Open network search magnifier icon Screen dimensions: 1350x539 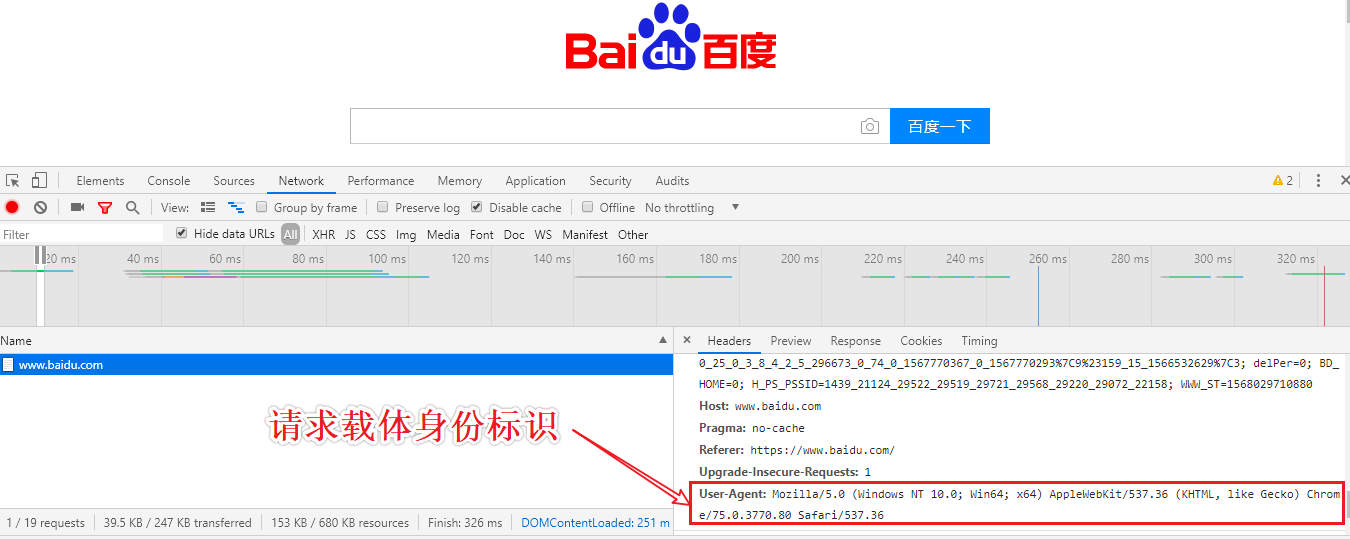[132, 208]
